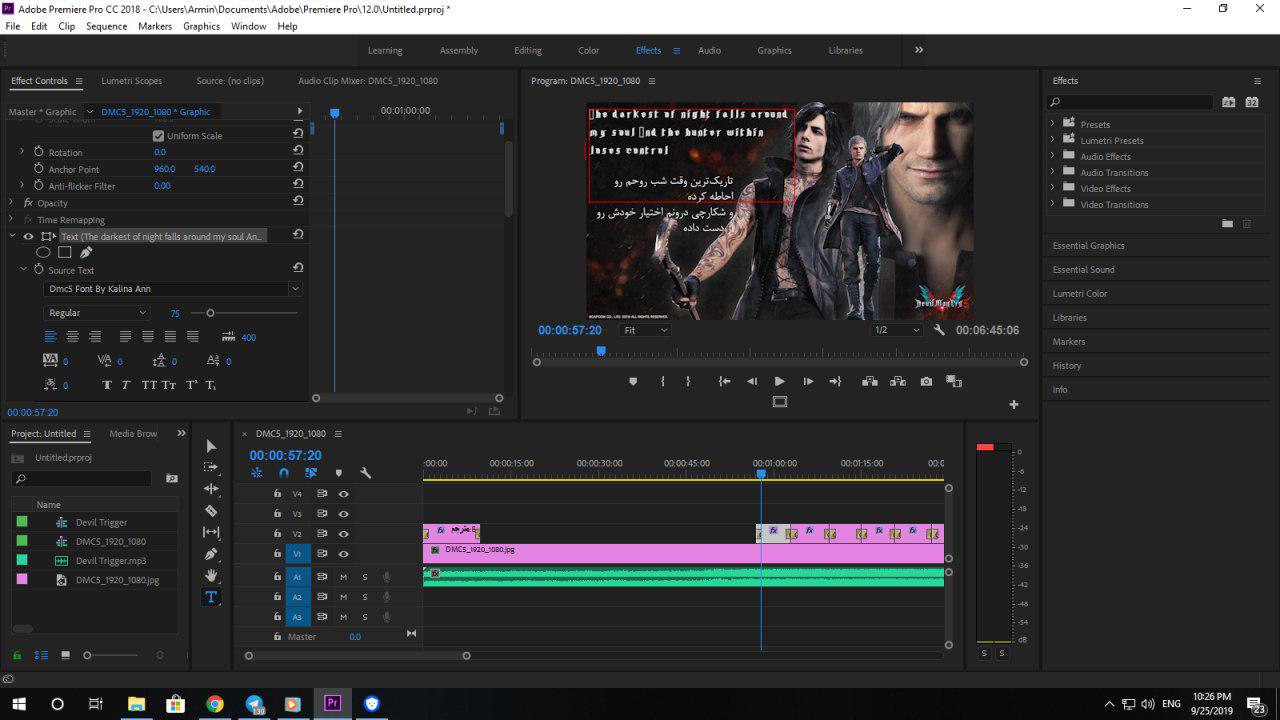Reset Rotation parameter
Screen dimensions: 1280x720
pos(298,151)
